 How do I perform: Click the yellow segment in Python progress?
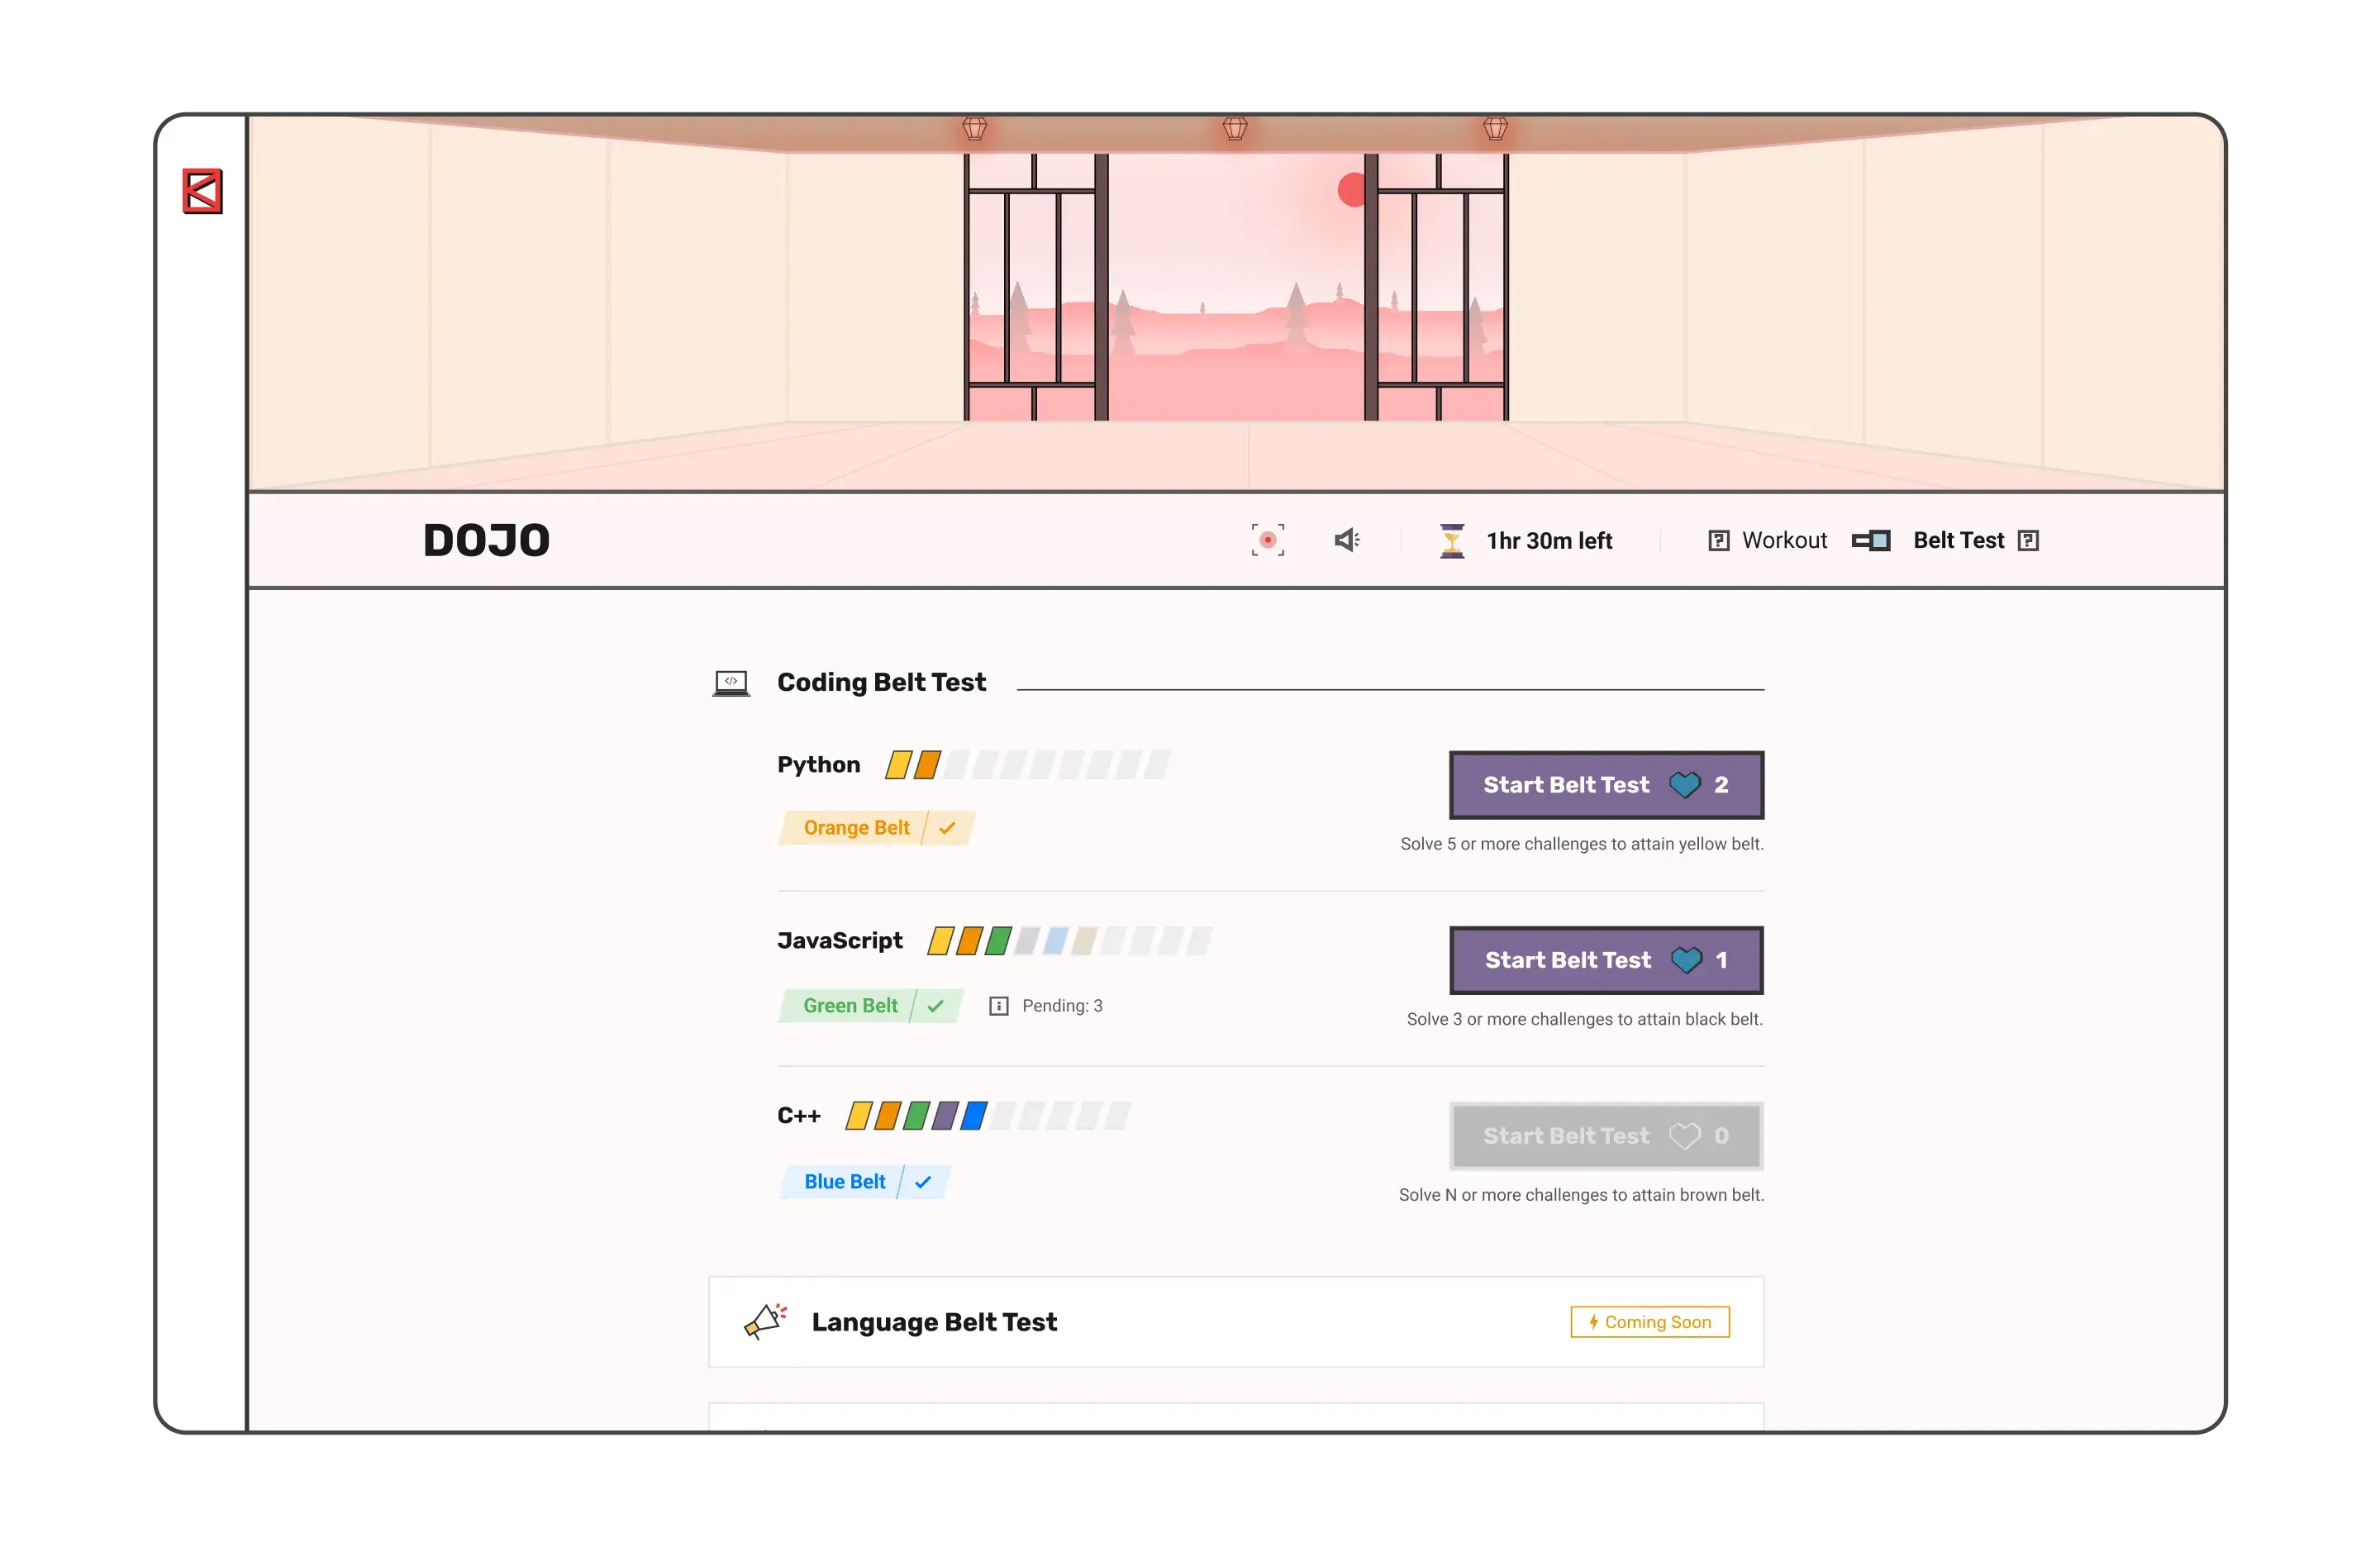pos(899,765)
